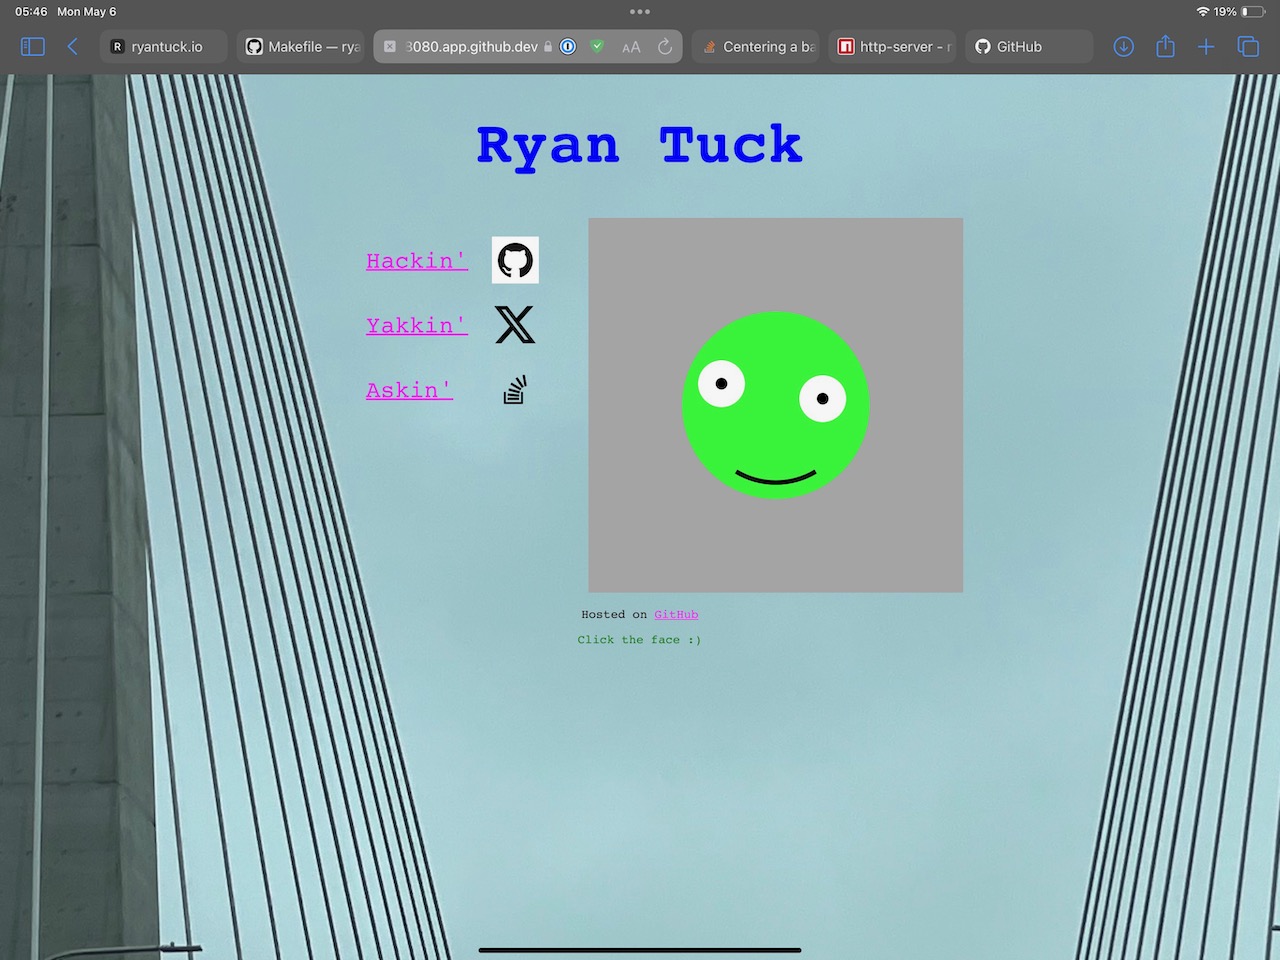Follow the Hosted on GitHub link
1280x960 pixels.
(x=676, y=614)
